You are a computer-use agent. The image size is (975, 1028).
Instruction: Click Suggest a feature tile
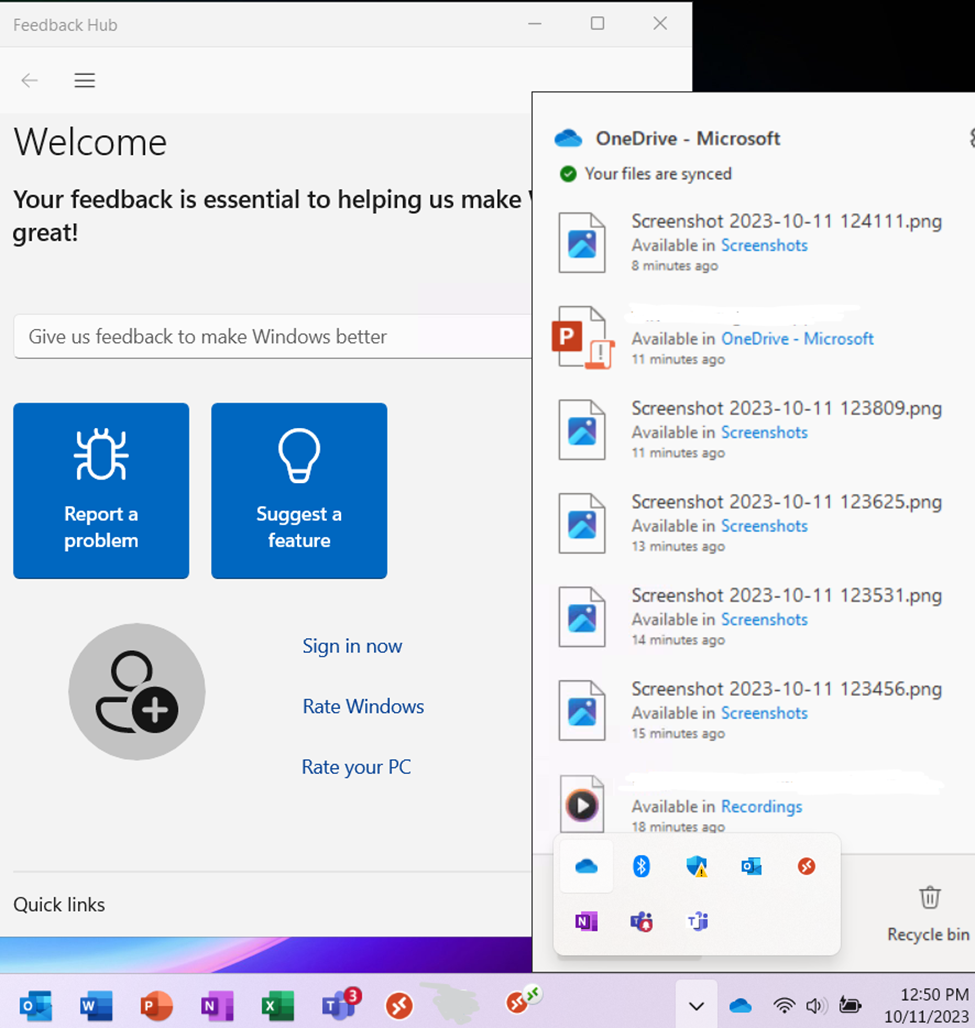(x=298, y=490)
